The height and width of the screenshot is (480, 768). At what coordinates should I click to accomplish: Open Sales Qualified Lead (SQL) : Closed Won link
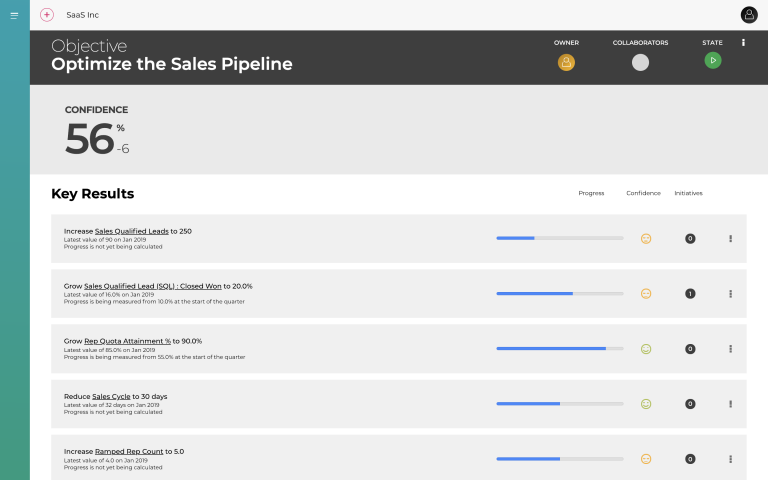(x=152, y=286)
